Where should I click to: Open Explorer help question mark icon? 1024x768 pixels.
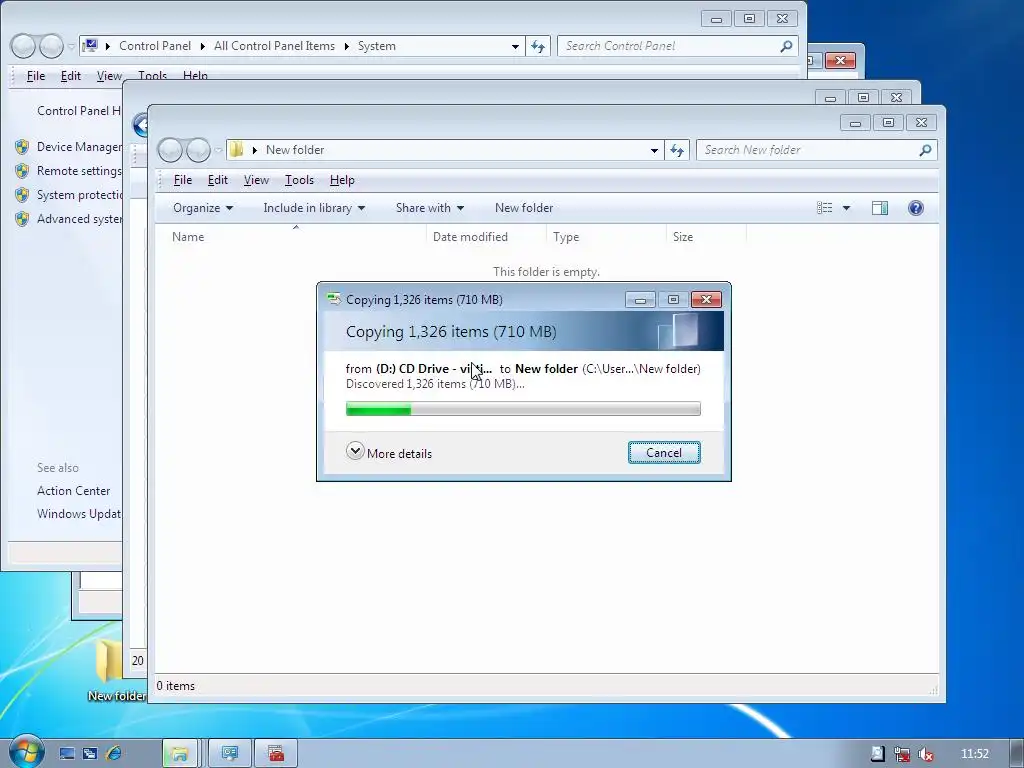(916, 208)
